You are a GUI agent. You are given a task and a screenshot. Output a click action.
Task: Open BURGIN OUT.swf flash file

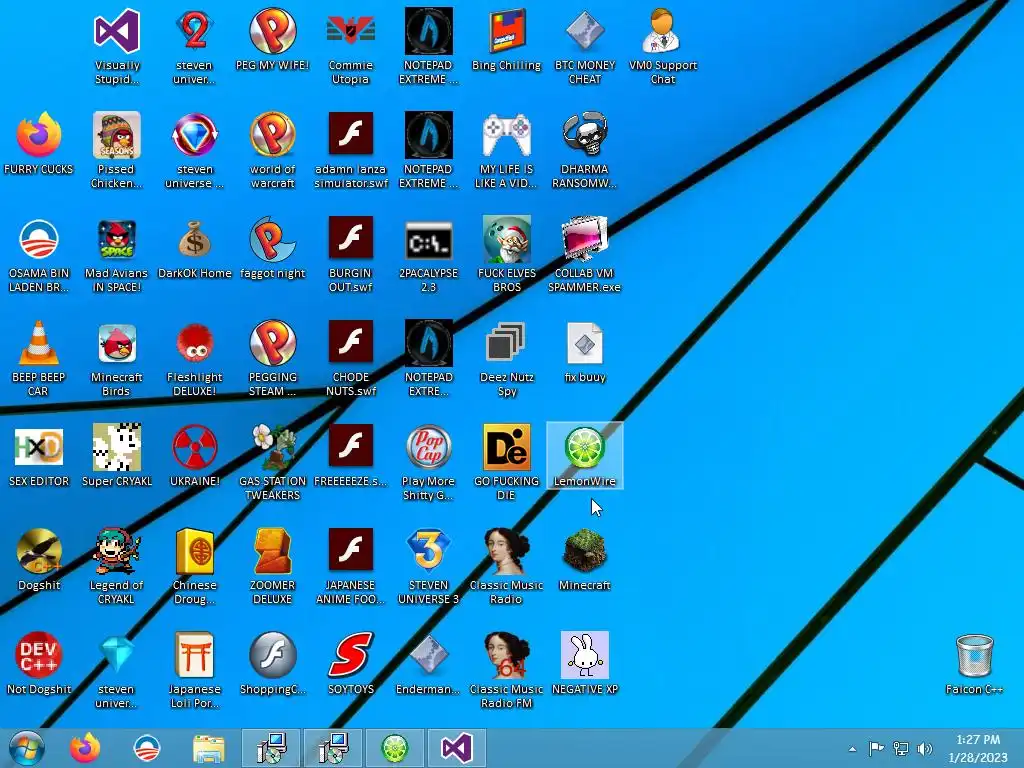[x=351, y=254]
